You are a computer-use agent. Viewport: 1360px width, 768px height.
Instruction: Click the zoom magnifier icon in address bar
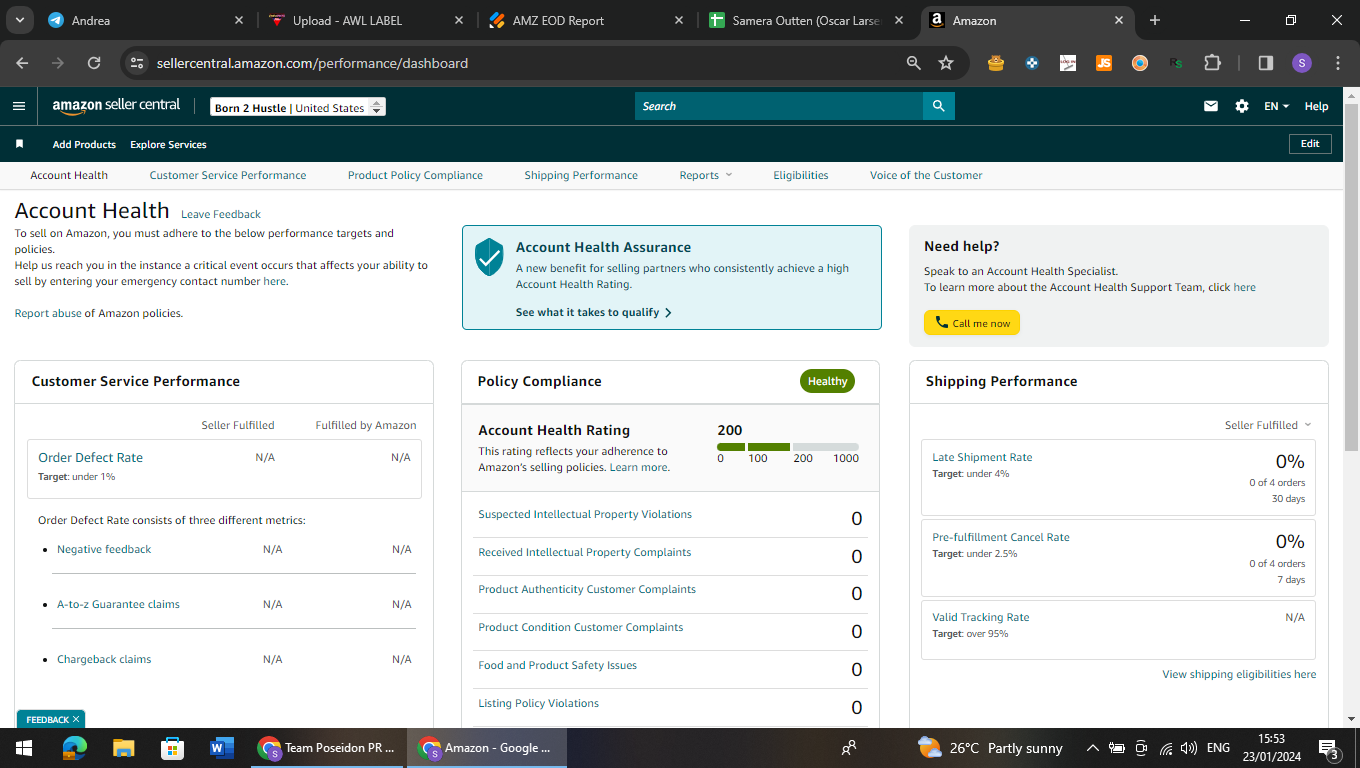point(913,63)
